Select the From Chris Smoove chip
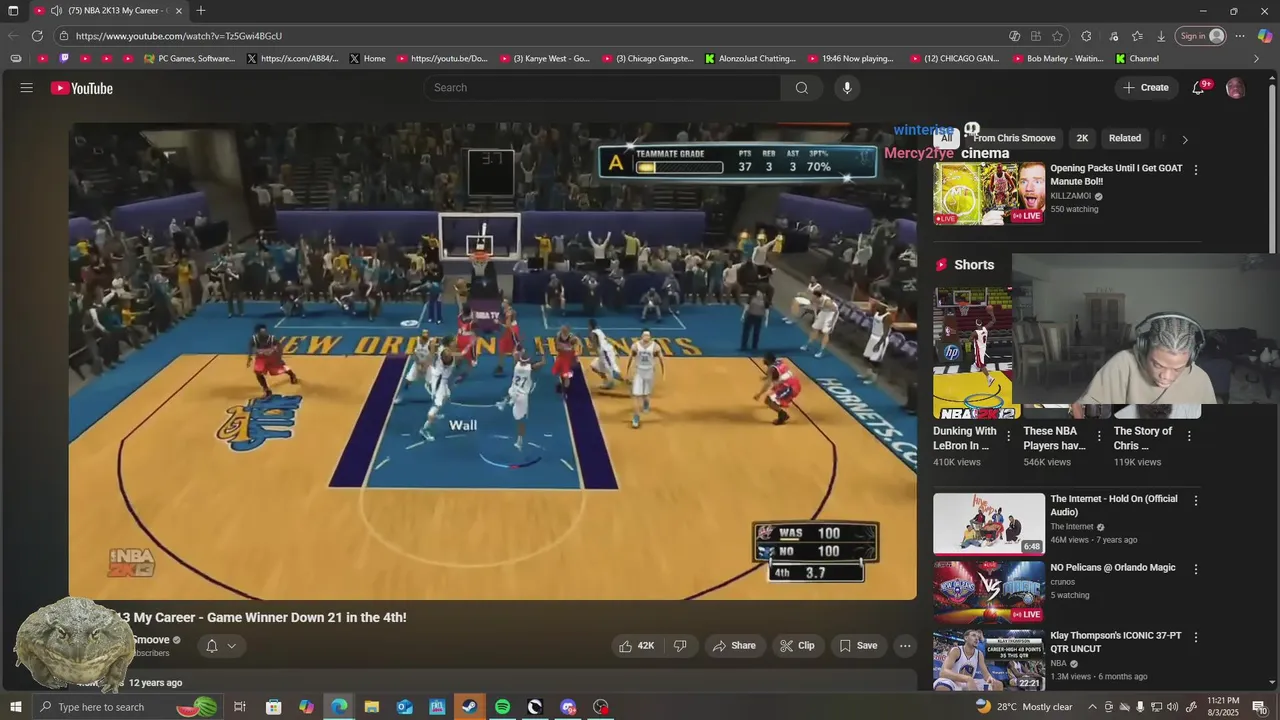This screenshot has width=1280, height=720. [x=1014, y=138]
